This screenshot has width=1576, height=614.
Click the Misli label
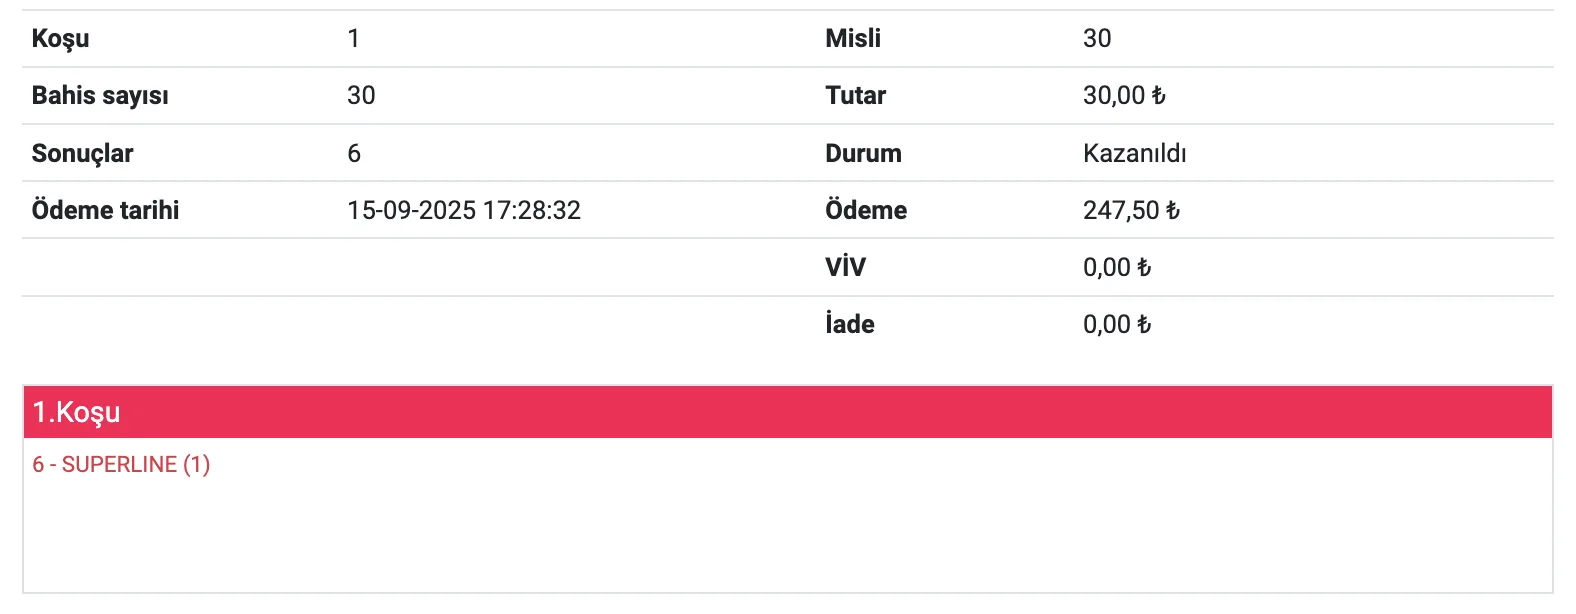(x=853, y=38)
